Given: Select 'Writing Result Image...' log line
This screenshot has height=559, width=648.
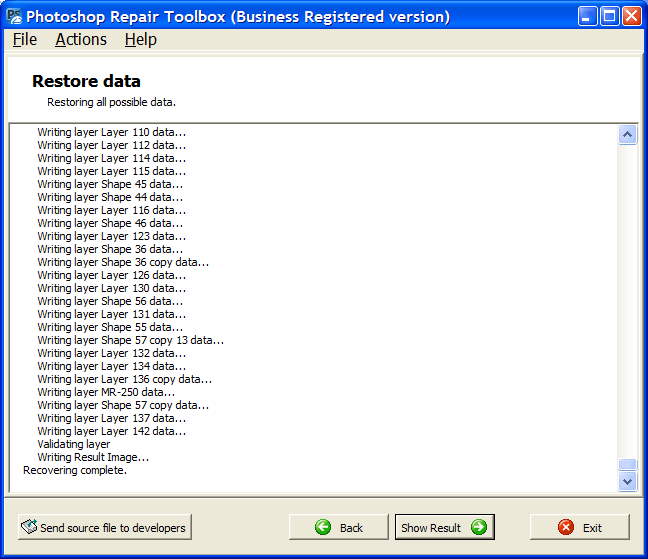Looking at the screenshot, I should [x=93, y=458].
